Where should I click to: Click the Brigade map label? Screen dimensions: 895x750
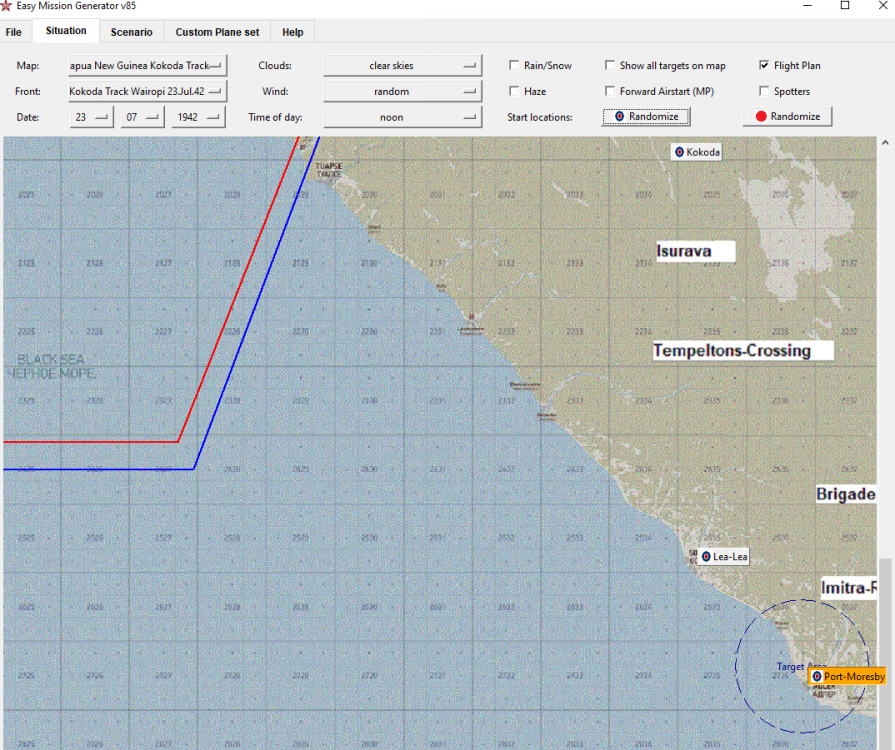click(x=846, y=494)
